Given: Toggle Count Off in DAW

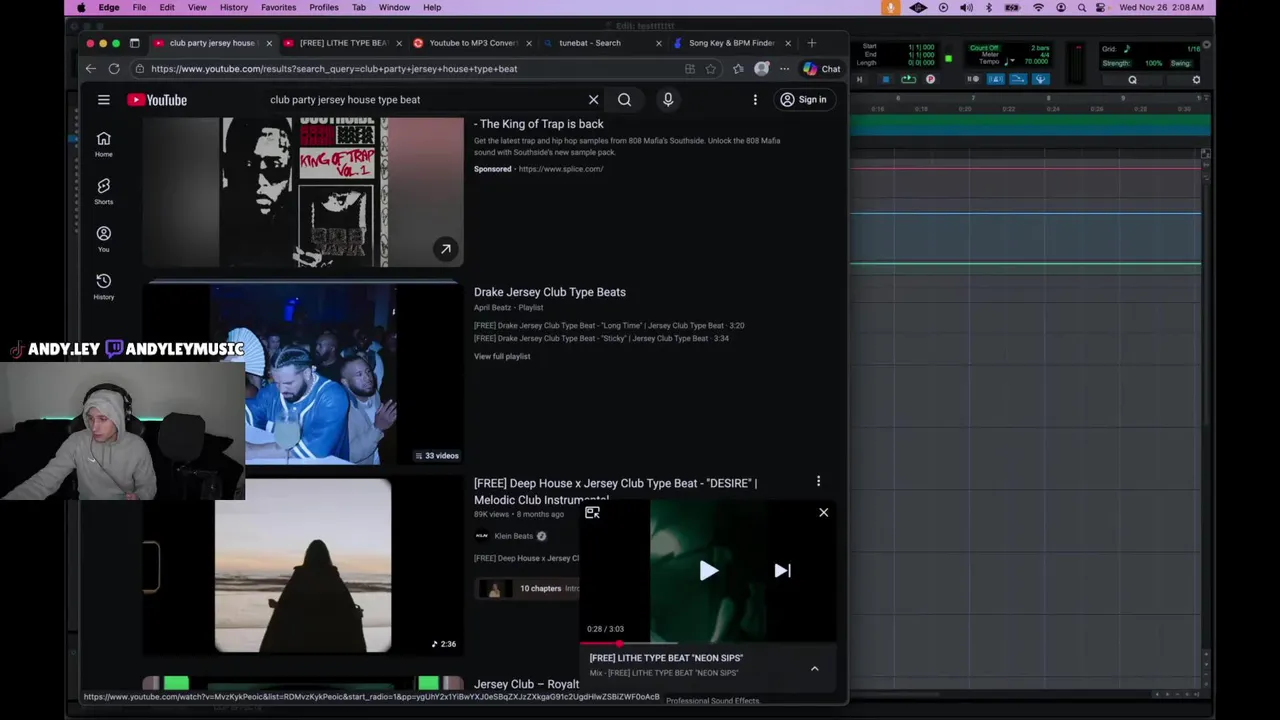Looking at the screenshot, I should (984, 48).
